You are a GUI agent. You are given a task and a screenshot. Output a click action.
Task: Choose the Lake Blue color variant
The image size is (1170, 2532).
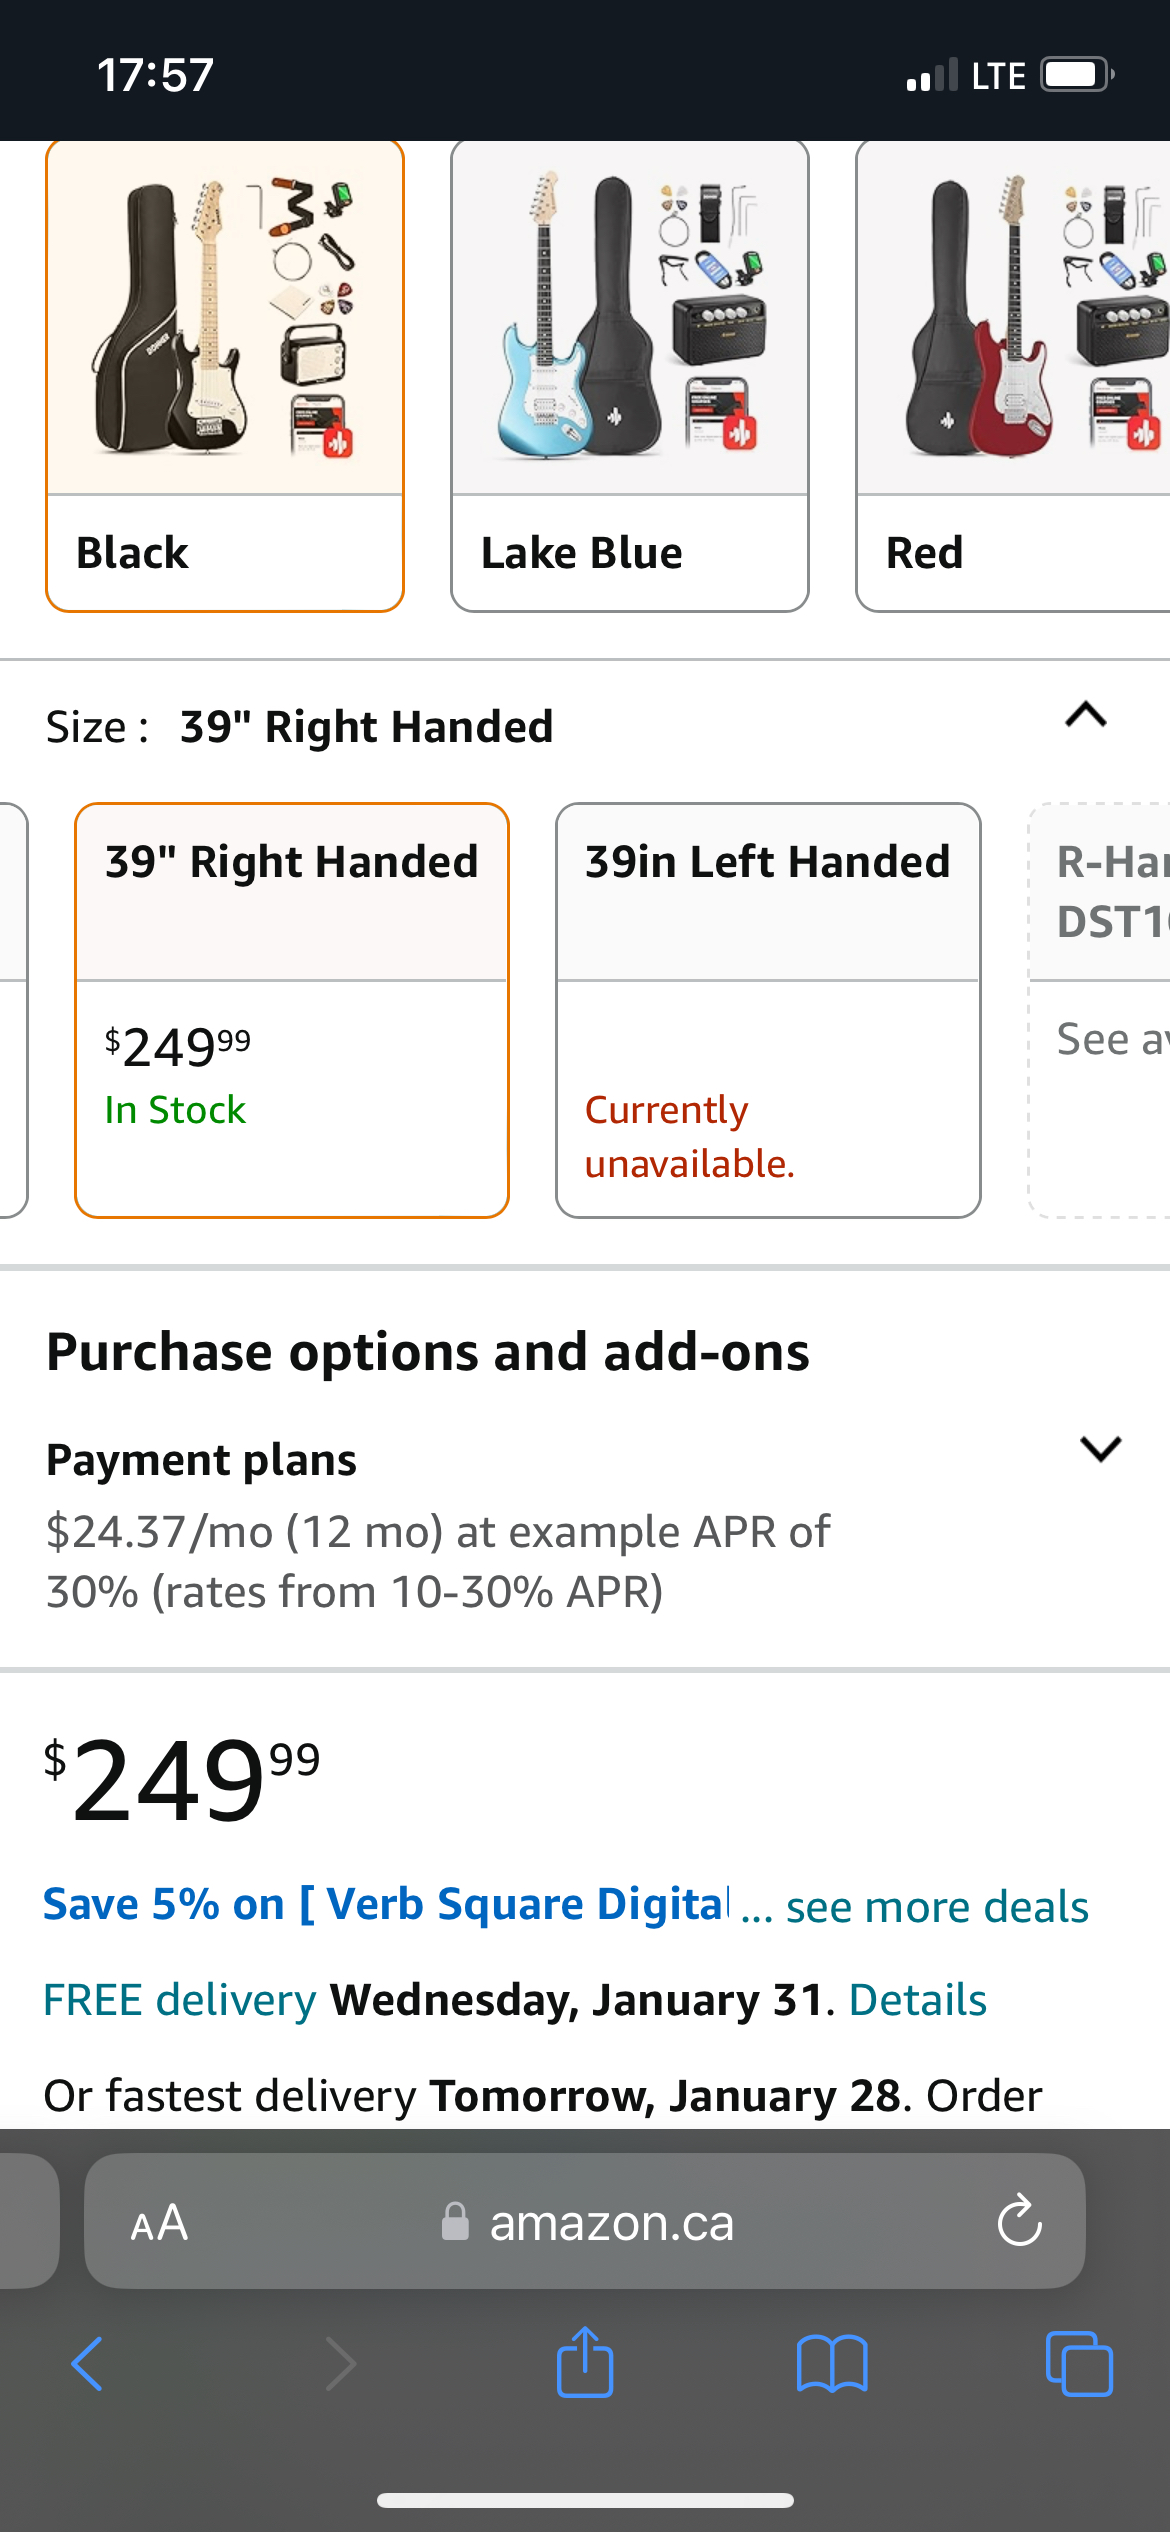630,375
